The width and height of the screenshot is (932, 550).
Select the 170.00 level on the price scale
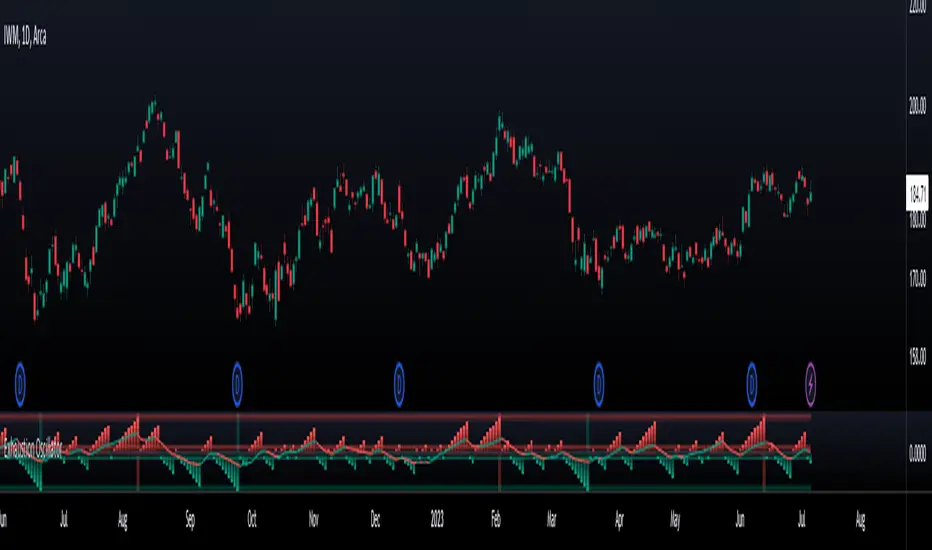click(917, 277)
